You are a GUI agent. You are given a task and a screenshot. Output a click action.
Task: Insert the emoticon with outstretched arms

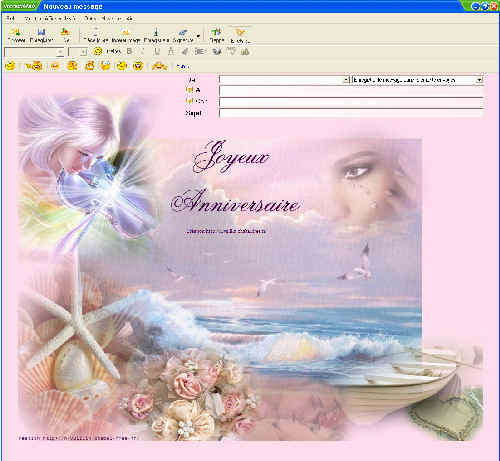[x=159, y=66]
